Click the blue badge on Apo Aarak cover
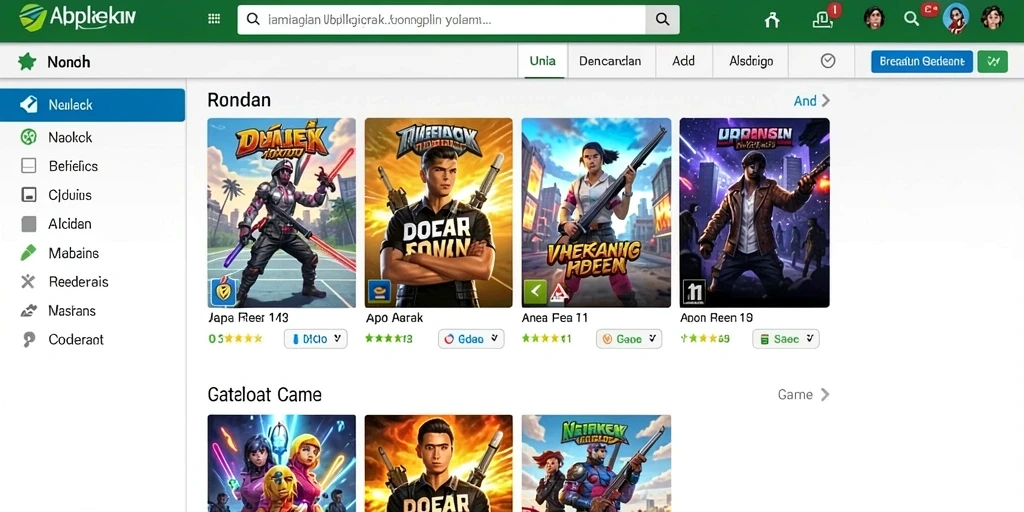The width and height of the screenshot is (1024, 512). [x=379, y=292]
